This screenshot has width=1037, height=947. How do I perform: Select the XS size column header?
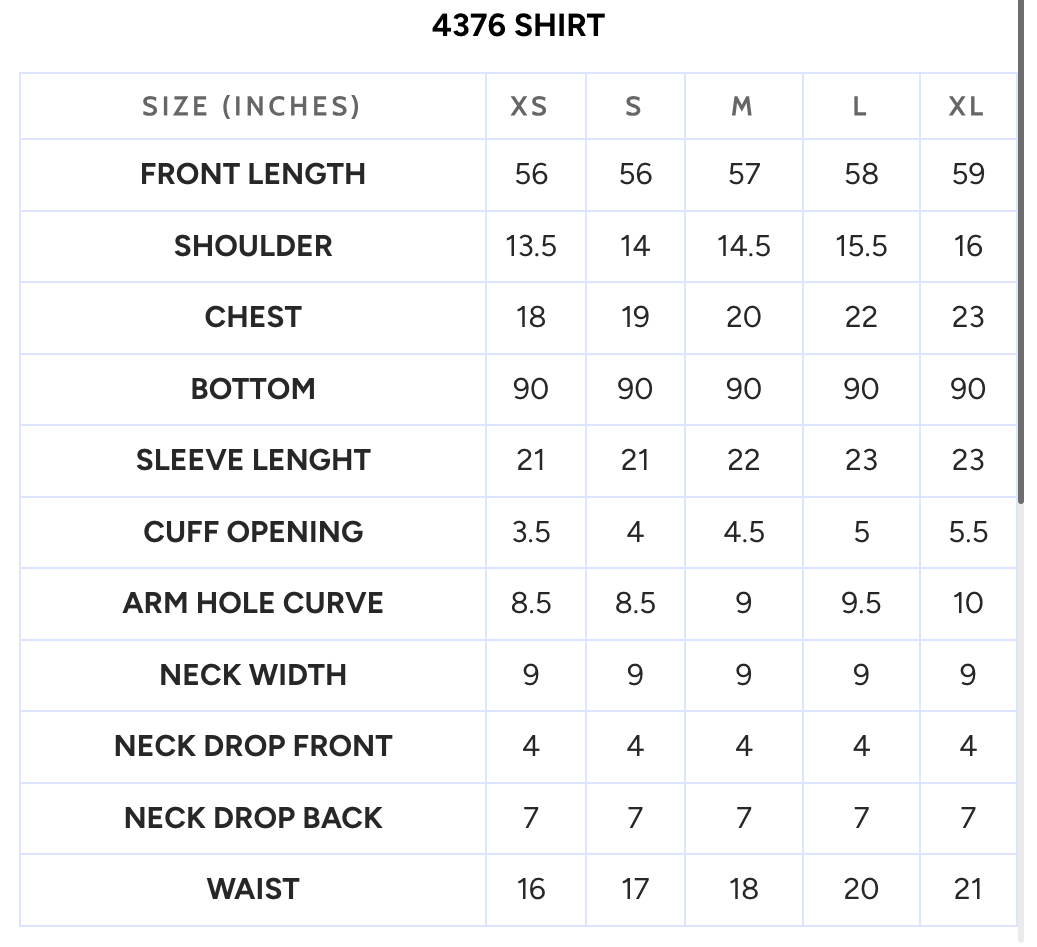click(529, 106)
